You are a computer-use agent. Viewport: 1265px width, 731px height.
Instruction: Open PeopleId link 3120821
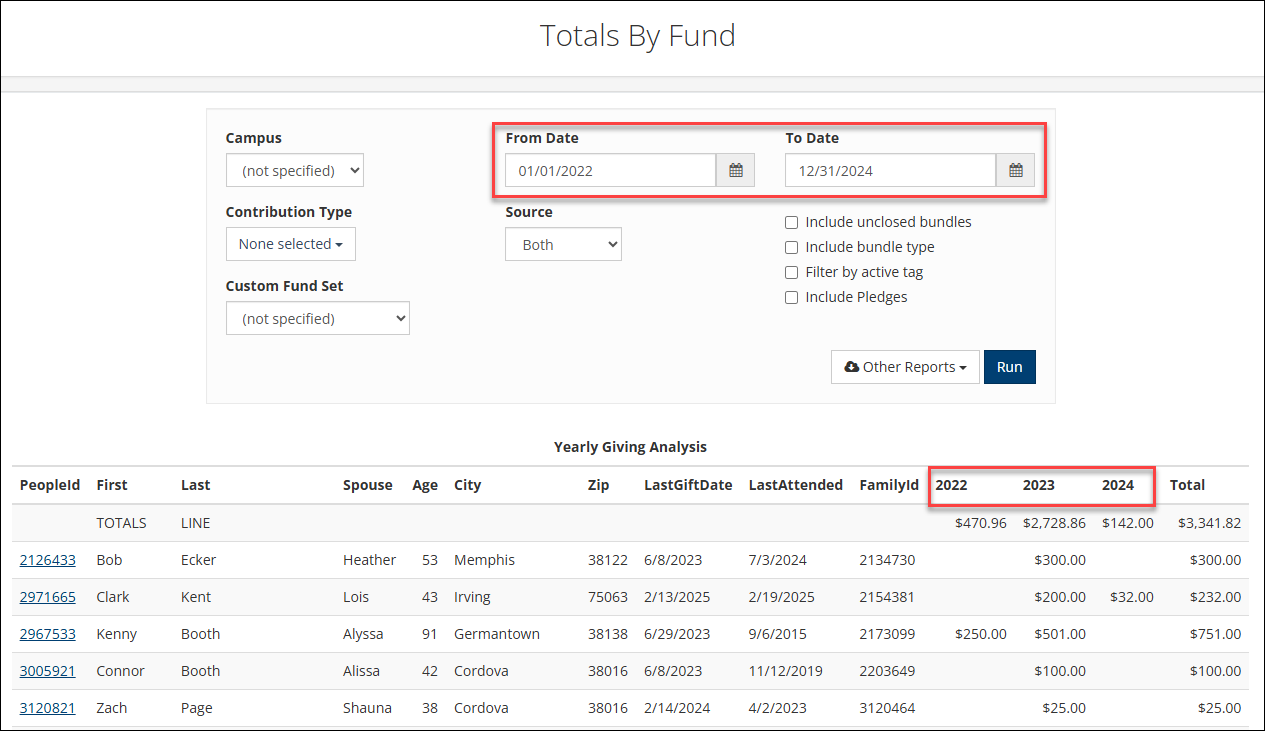click(47, 708)
